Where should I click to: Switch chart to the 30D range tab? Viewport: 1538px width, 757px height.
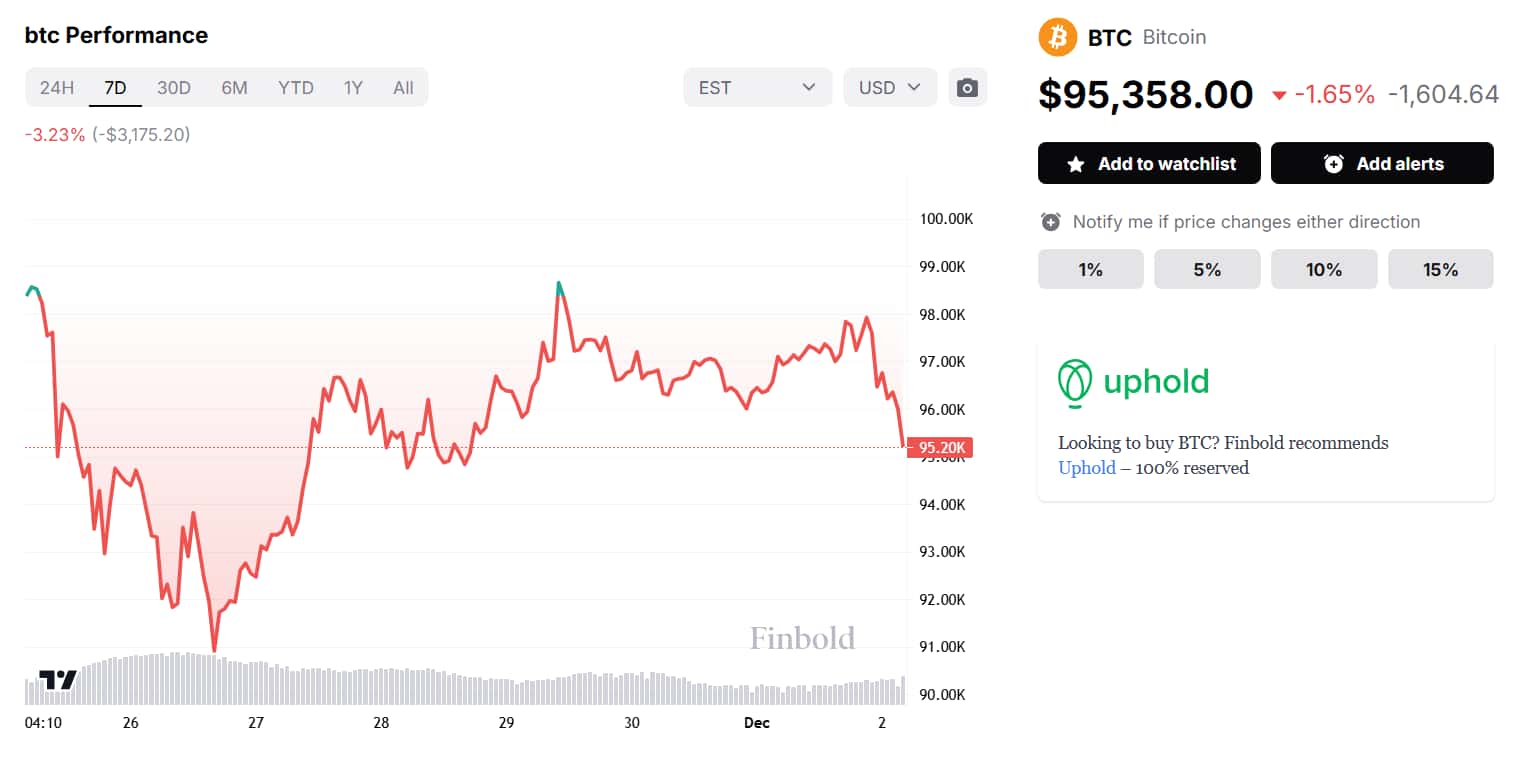174,87
